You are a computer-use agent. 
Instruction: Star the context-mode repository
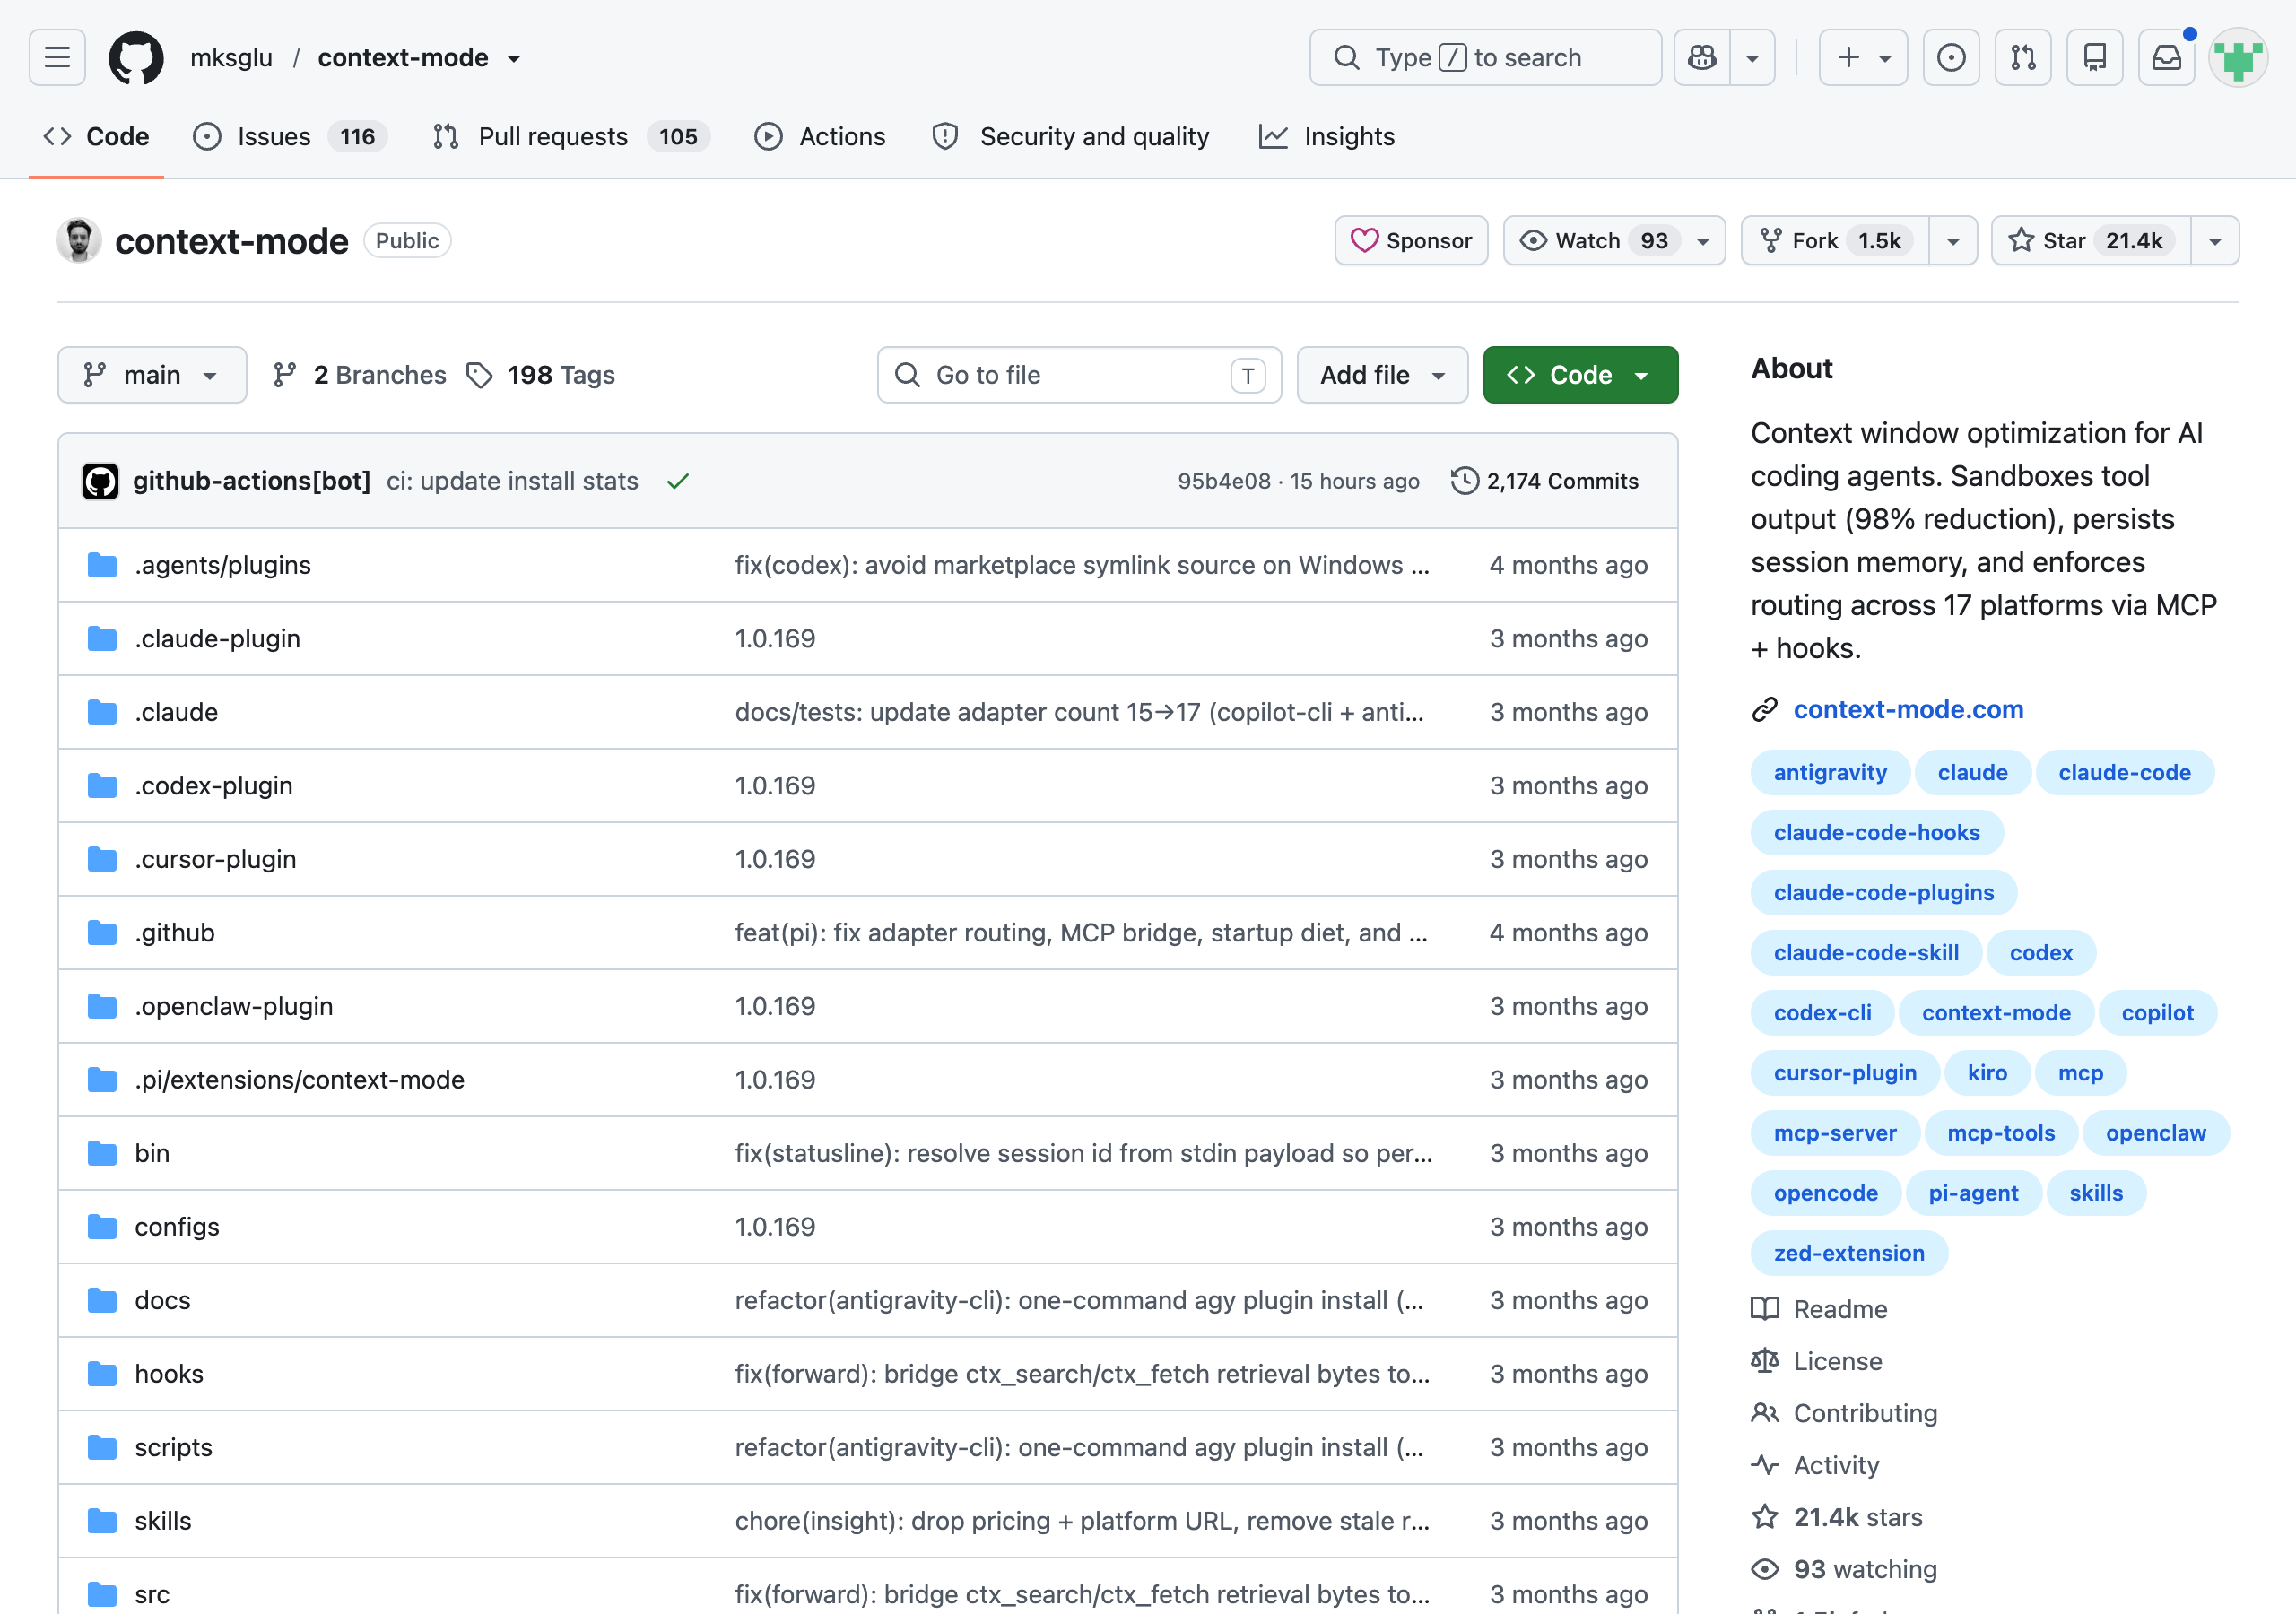tap(2091, 241)
